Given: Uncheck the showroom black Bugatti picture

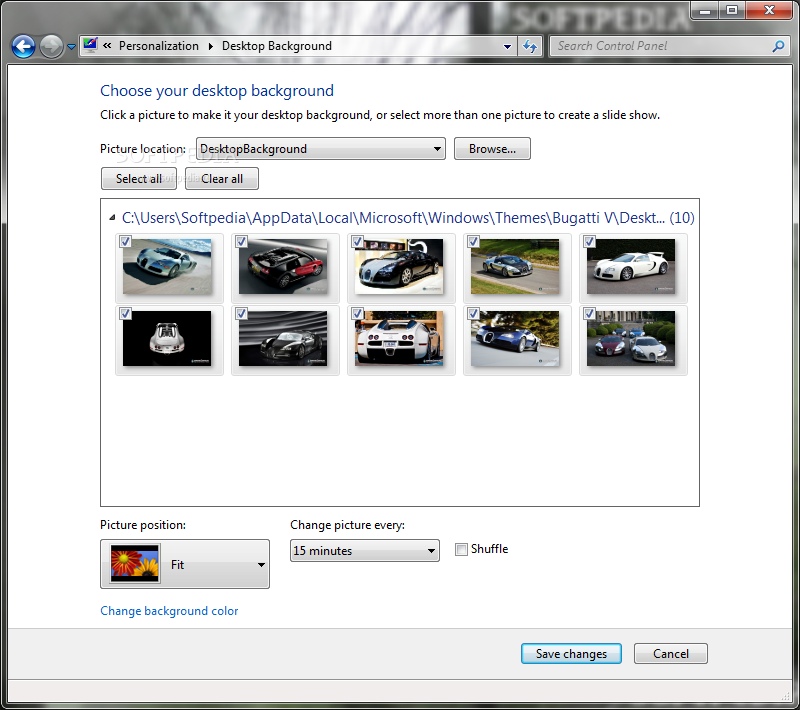Looking at the screenshot, I should tap(357, 241).
